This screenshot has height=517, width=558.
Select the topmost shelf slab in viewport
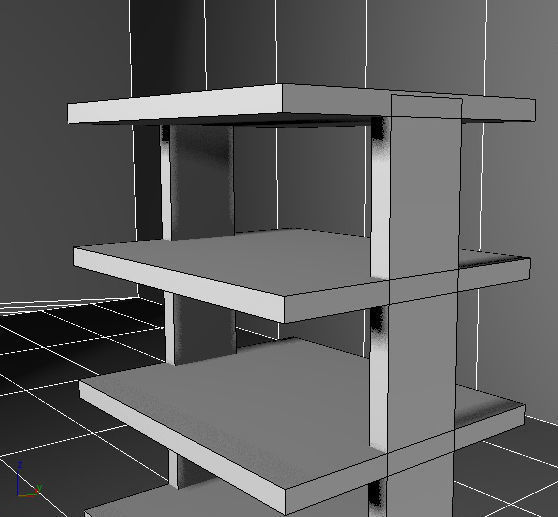[x=301, y=104]
